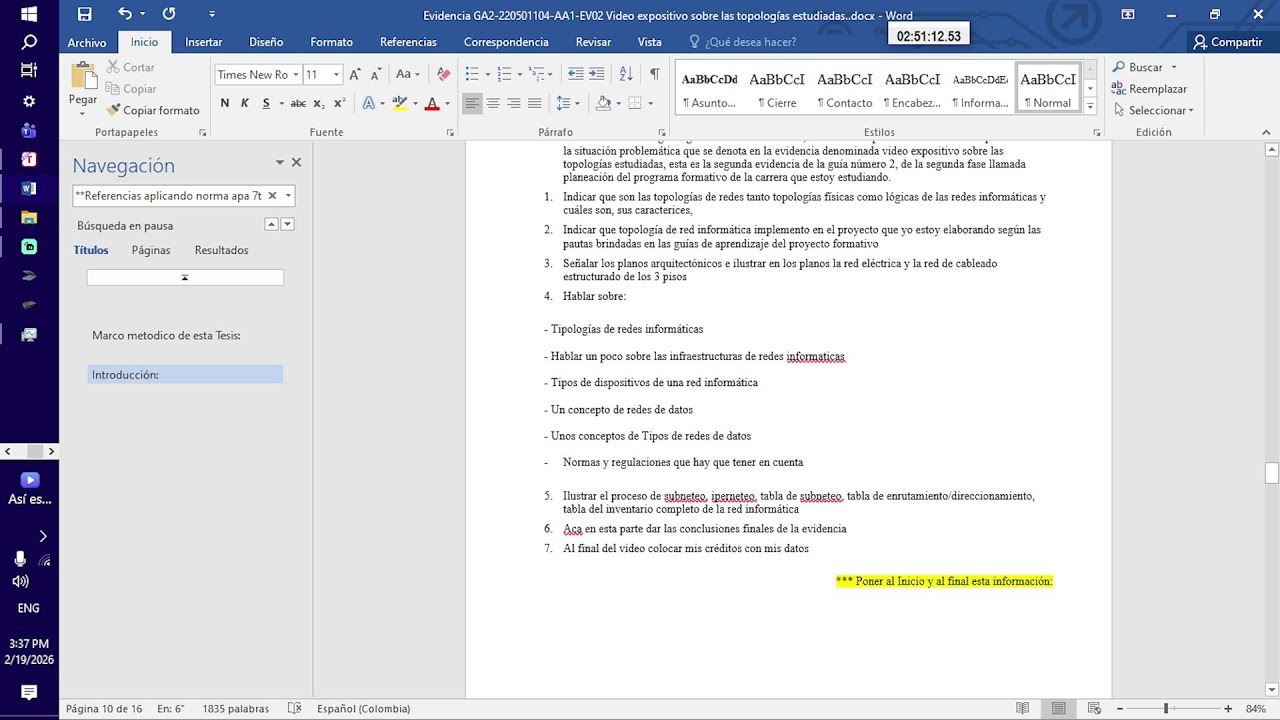Apply the Cierre style
The height and width of the screenshot is (720, 1280).
[x=777, y=88]
